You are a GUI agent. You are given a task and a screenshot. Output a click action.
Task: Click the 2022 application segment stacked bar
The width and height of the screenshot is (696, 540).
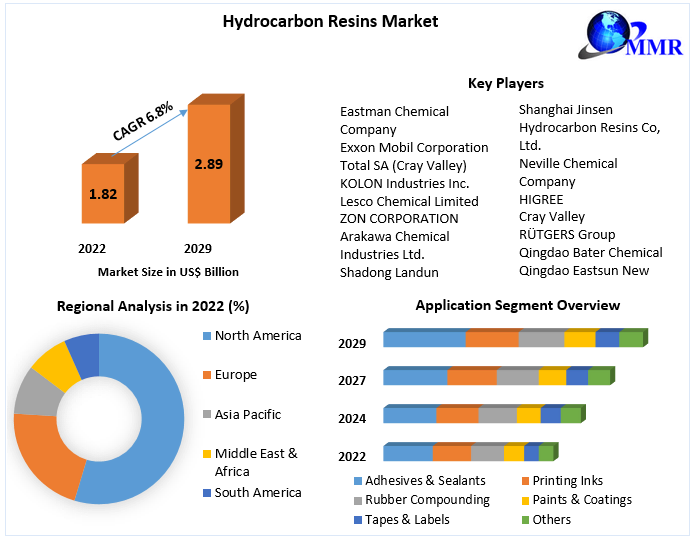[x=468, y=454]
